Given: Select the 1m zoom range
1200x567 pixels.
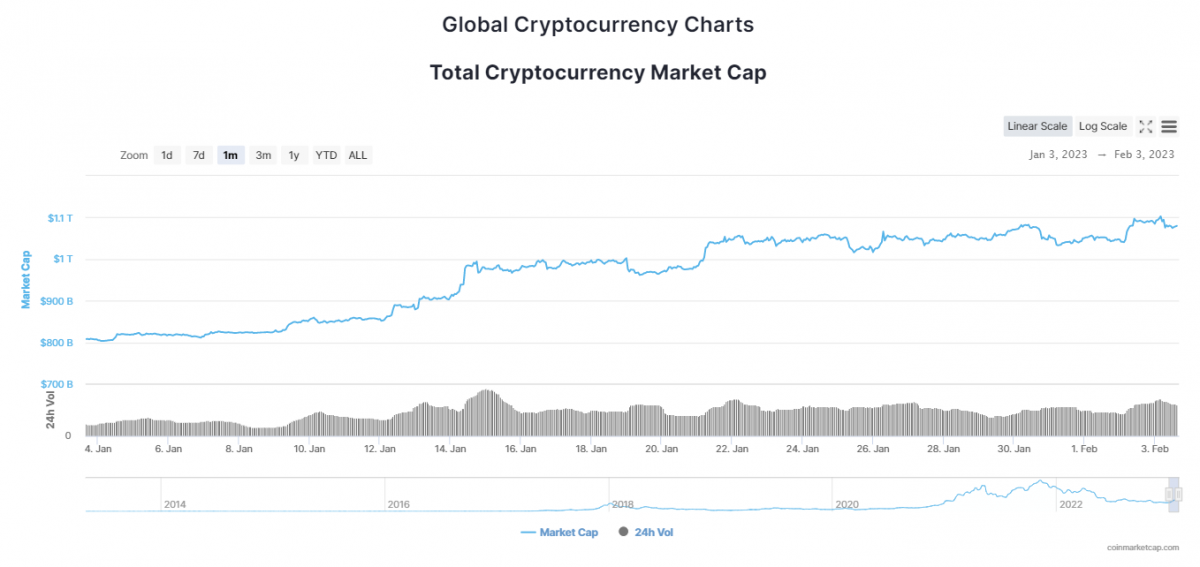Looking at the screenshot, I should 231,155.
